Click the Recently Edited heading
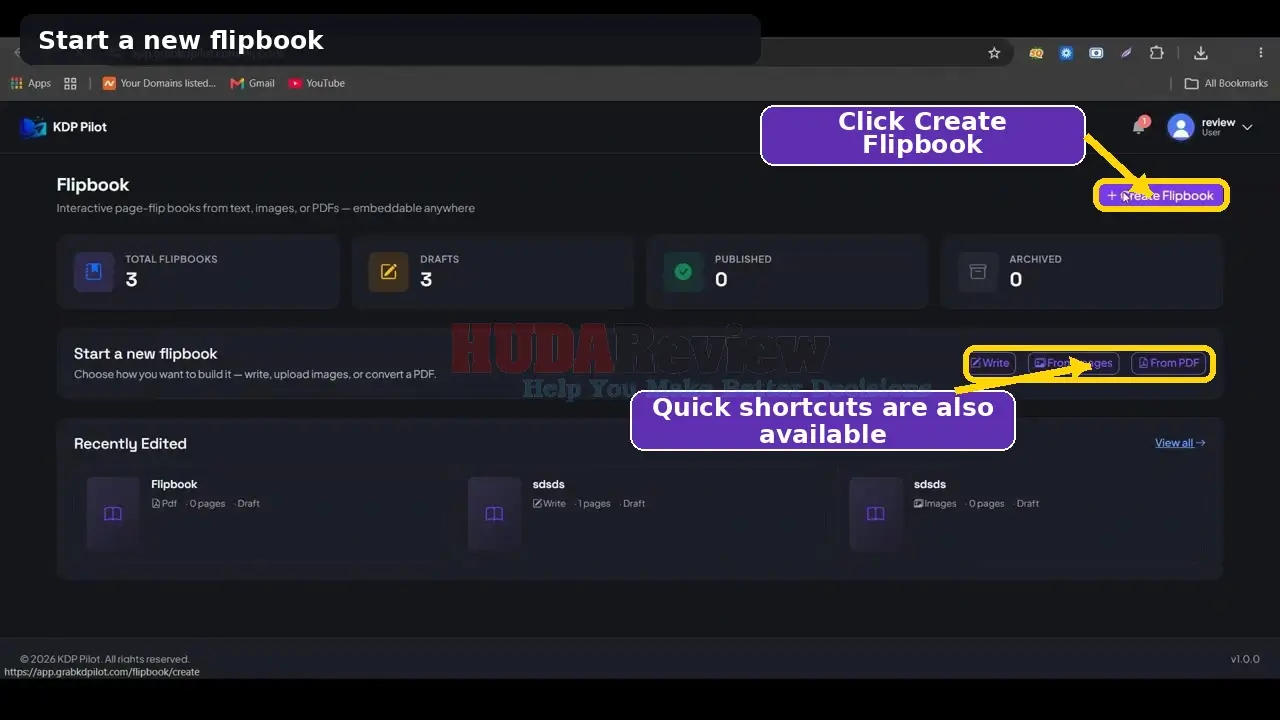 point(130,444)
